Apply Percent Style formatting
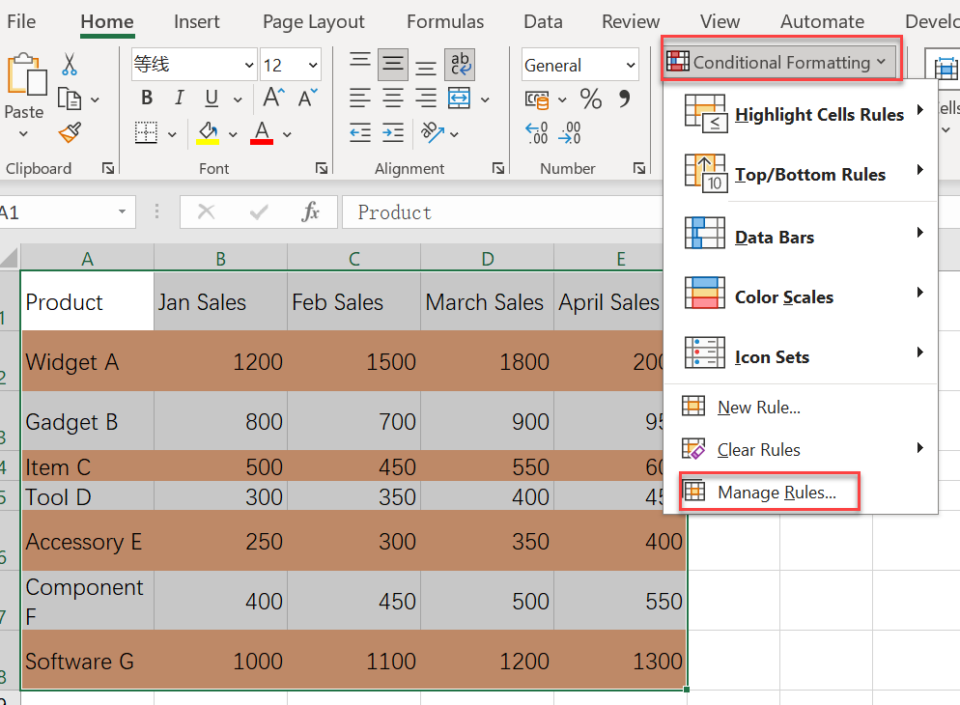The height and width of the screenshot is (705, 960). tap(590, 98)
